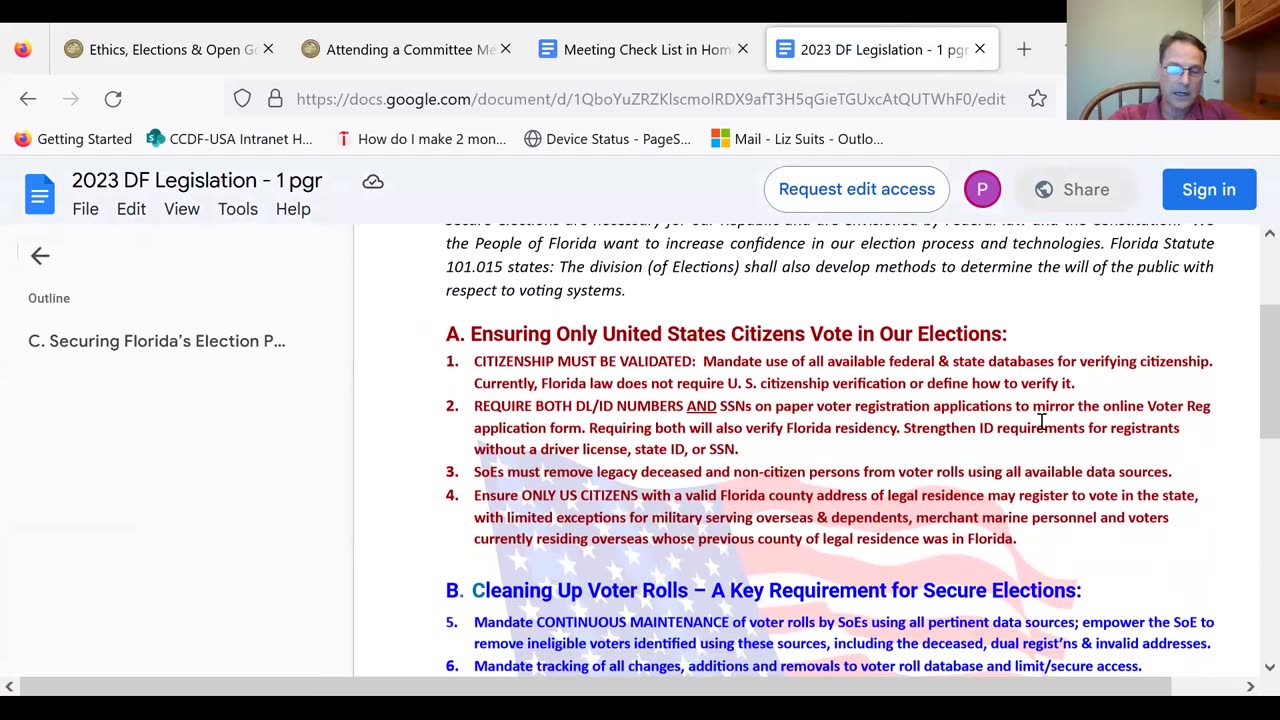This screenshot has height=720, width=1280.
Task: Reload the current page
Action: [x=113, y=99]
